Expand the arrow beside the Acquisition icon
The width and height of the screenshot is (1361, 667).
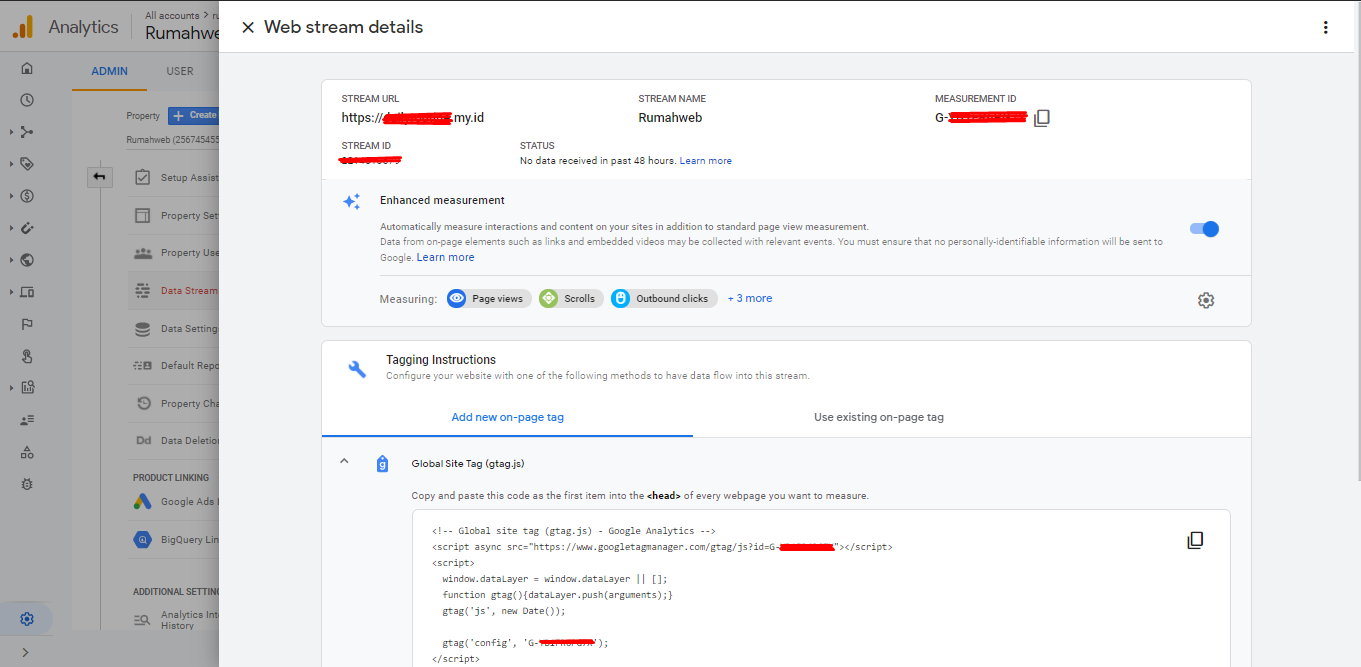click(11, 132)
